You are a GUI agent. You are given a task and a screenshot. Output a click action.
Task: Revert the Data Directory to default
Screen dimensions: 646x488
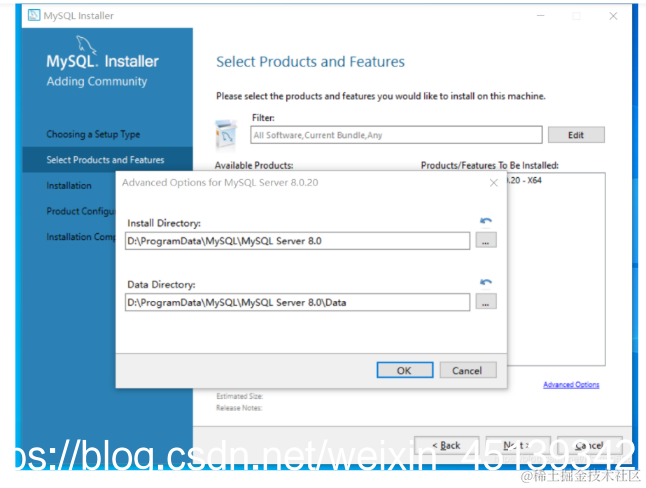486,282
